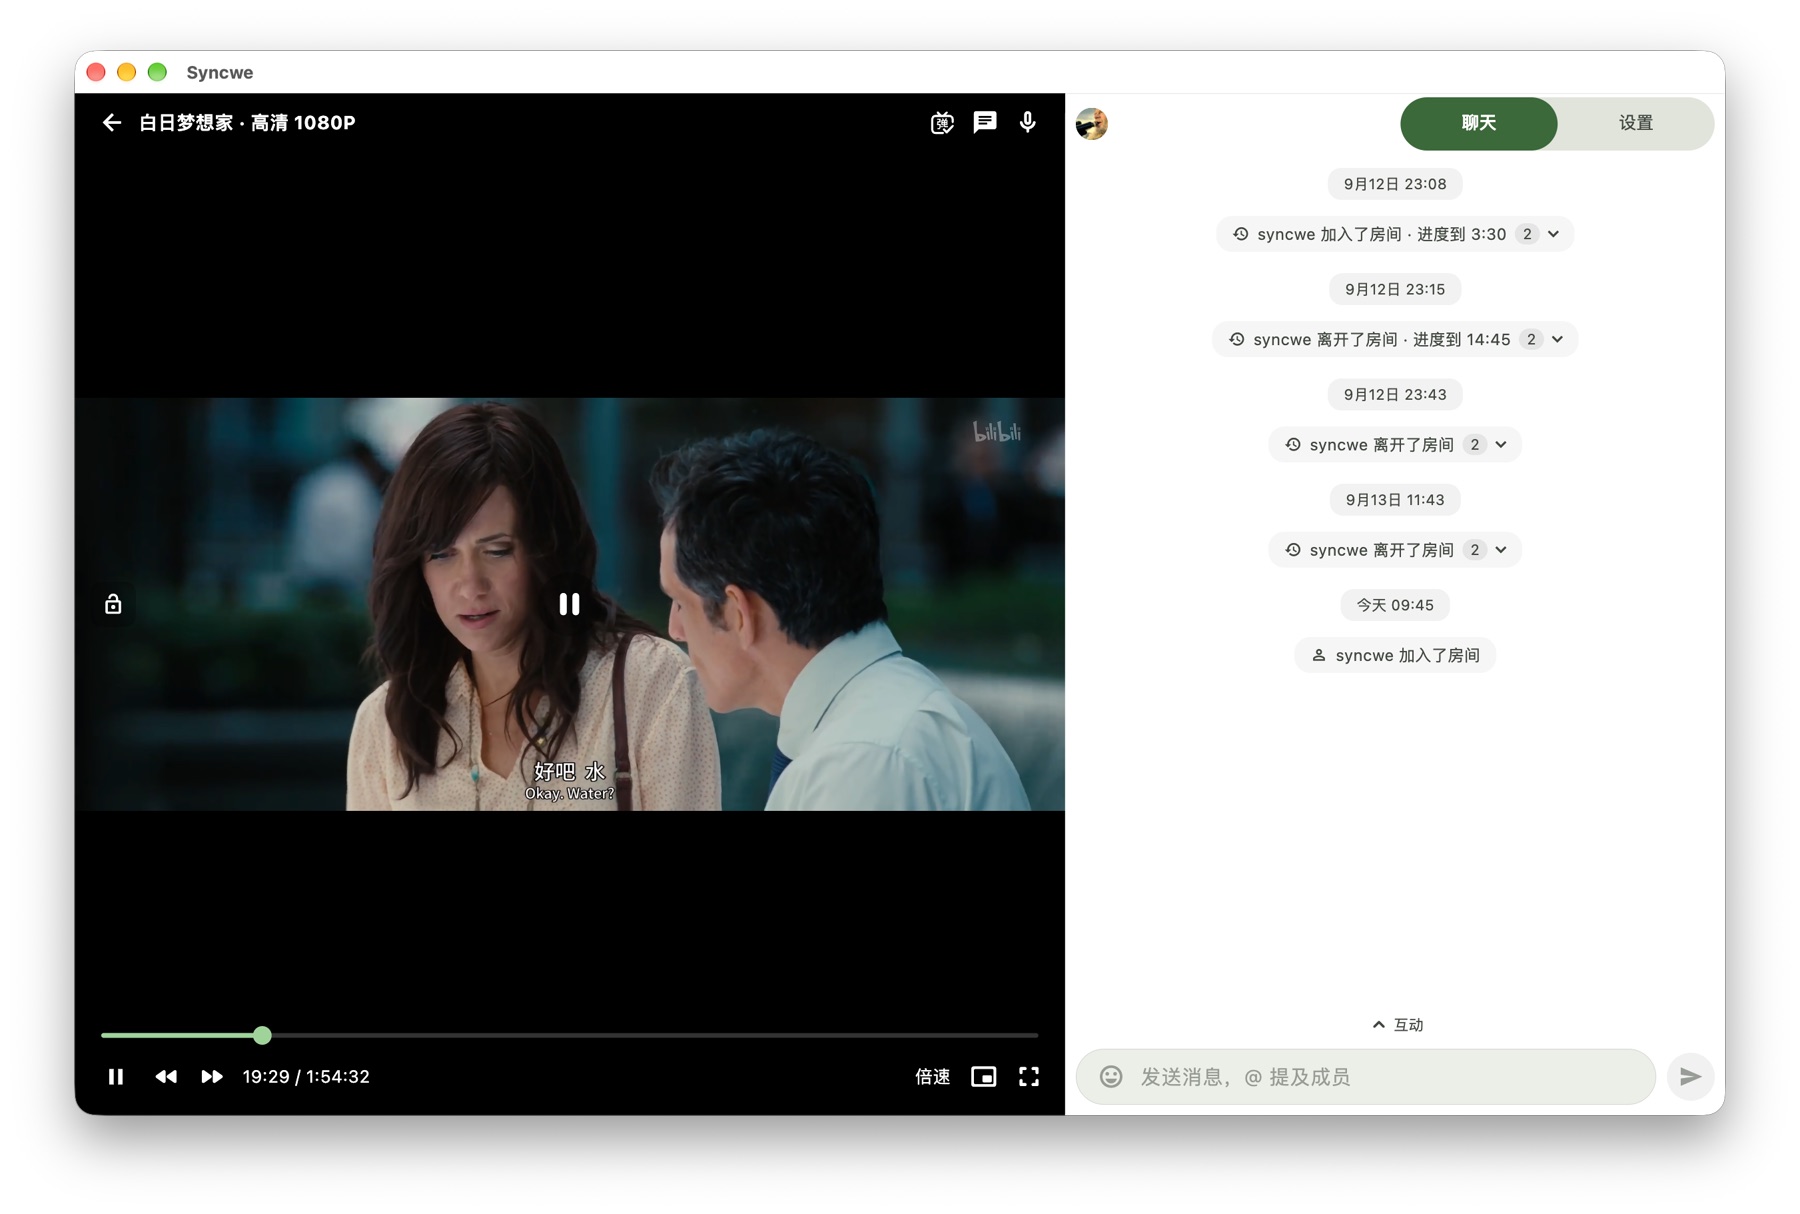Viewport: 1800px width, 1214px height.
Task: Click the video progress slider handle
Action: (262, 1035)
